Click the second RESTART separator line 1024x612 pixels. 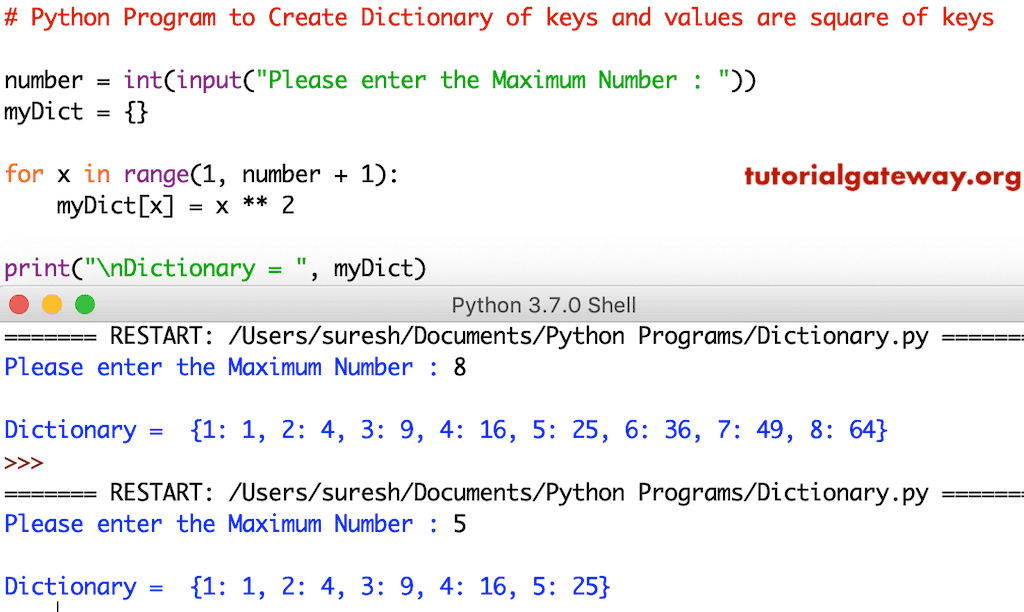point(512,492)
